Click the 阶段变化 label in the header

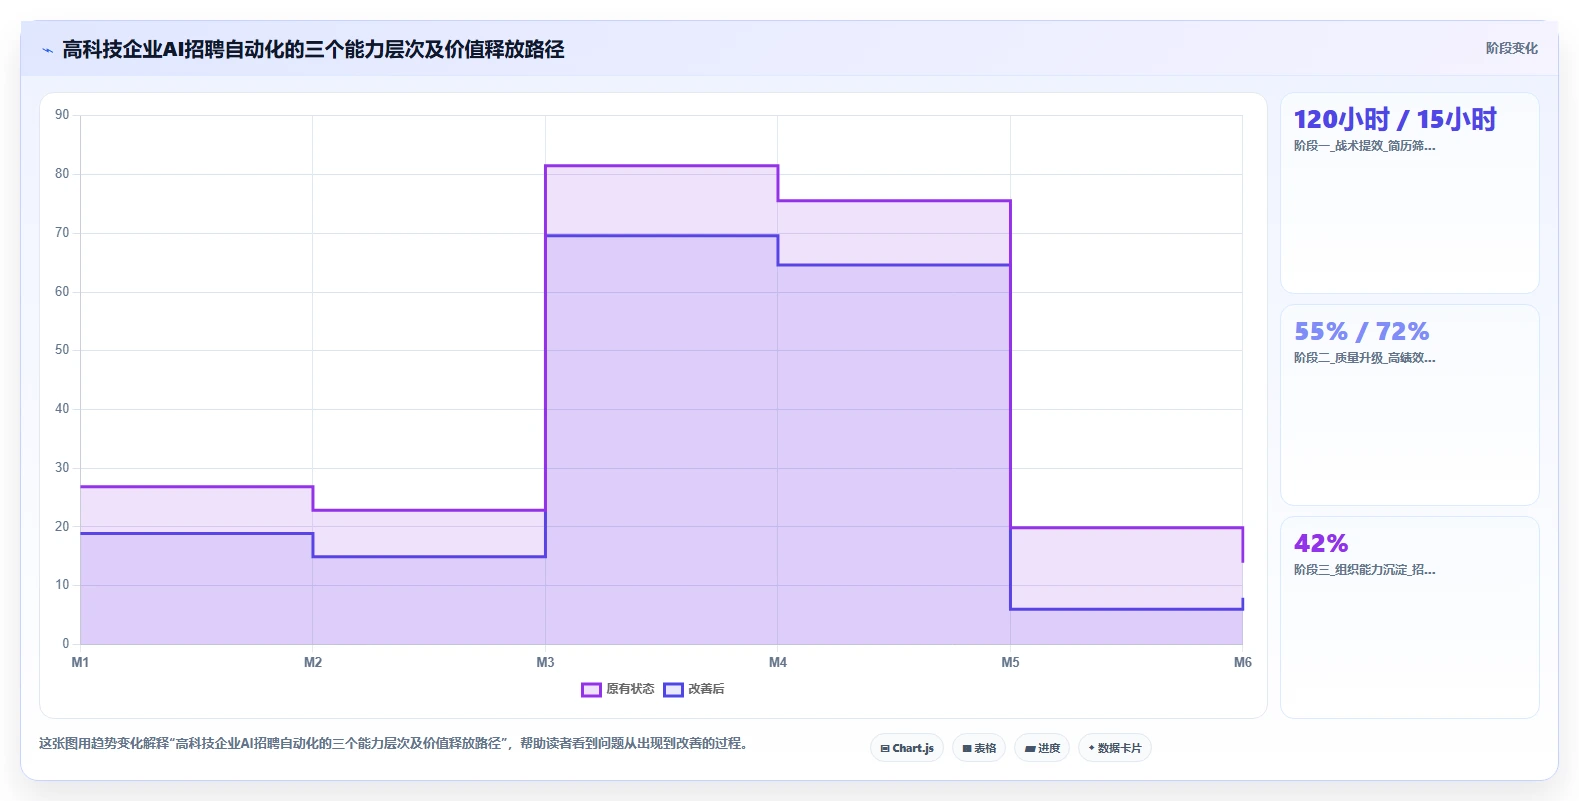click(x=1511, y=48)
